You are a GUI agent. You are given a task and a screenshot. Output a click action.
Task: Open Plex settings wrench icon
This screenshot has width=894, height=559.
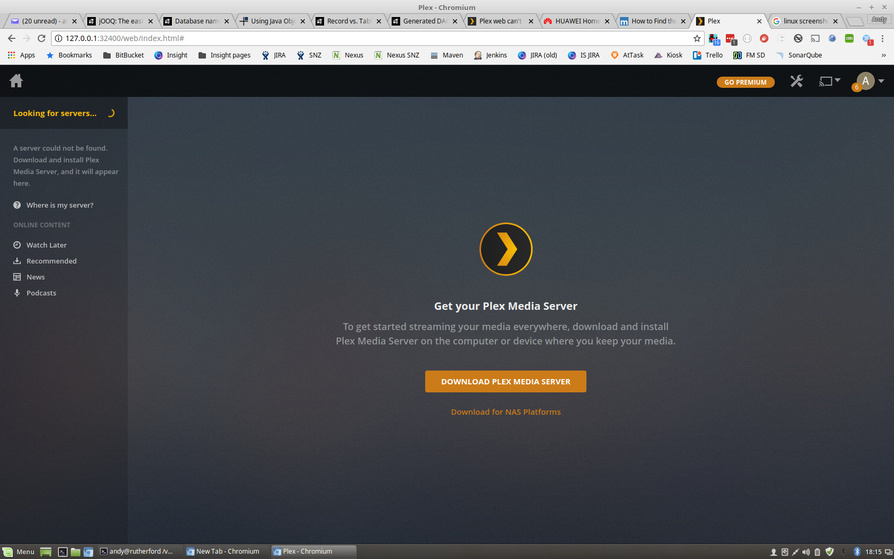797,81
